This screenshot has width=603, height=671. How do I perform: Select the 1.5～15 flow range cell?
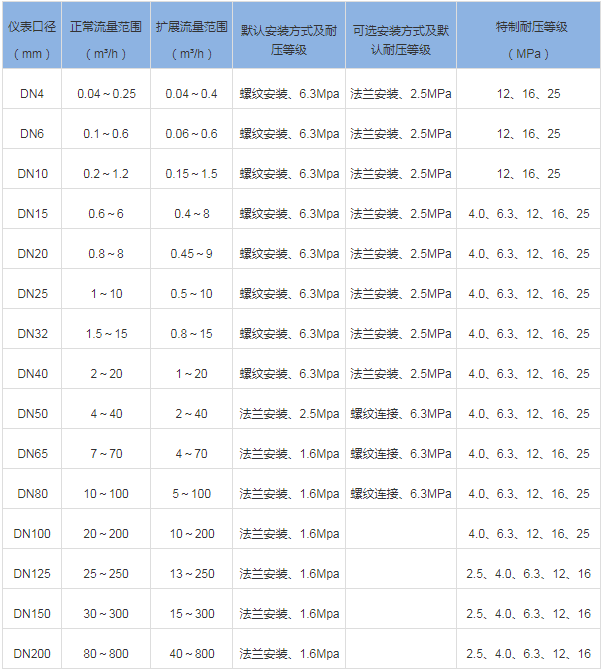tap(106, 334)
